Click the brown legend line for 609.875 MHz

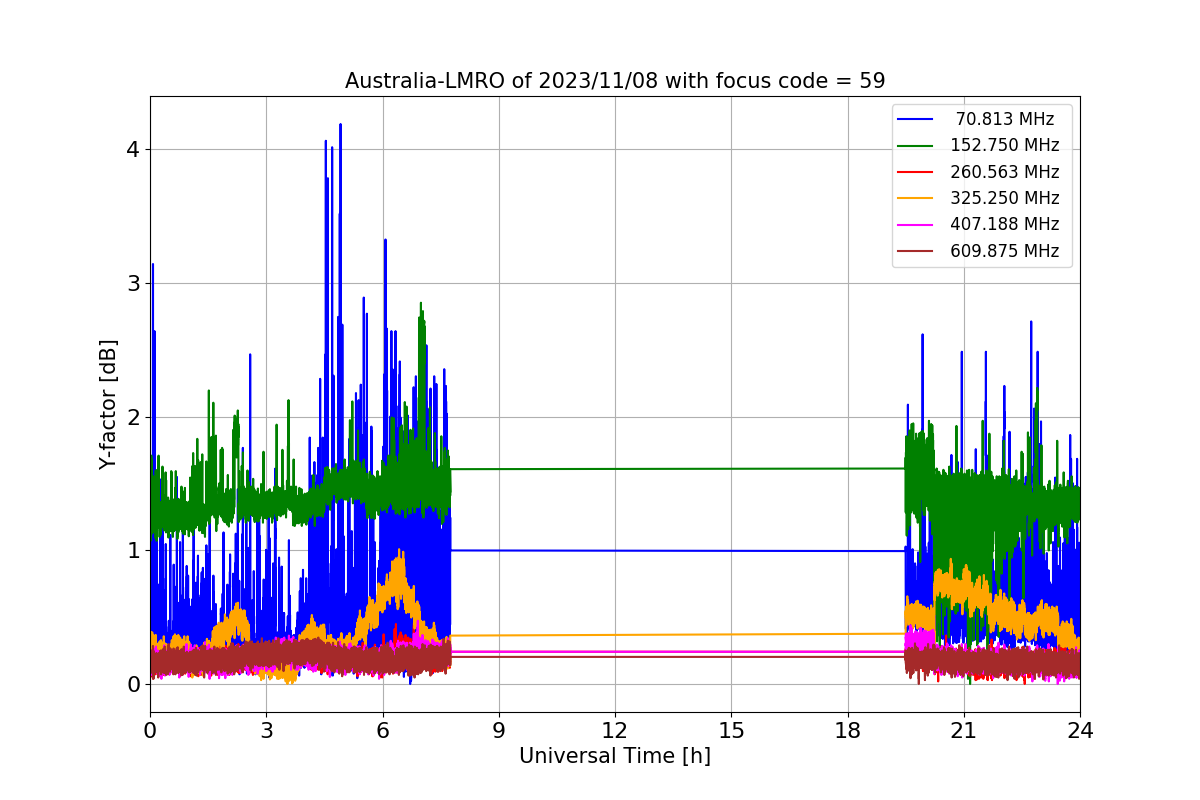click(917, 251)
